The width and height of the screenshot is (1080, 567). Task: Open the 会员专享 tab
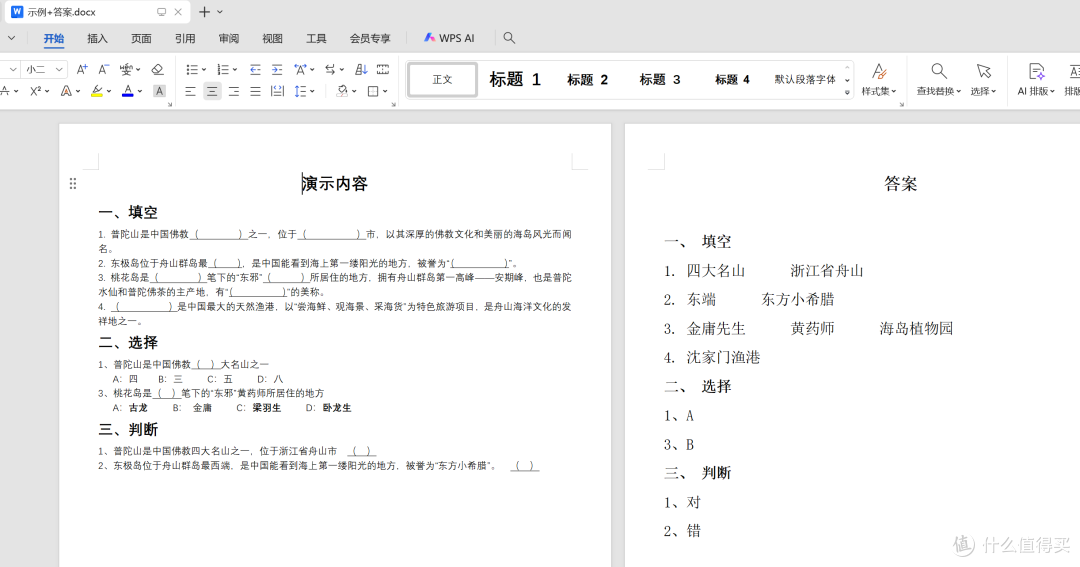[370, 39]
